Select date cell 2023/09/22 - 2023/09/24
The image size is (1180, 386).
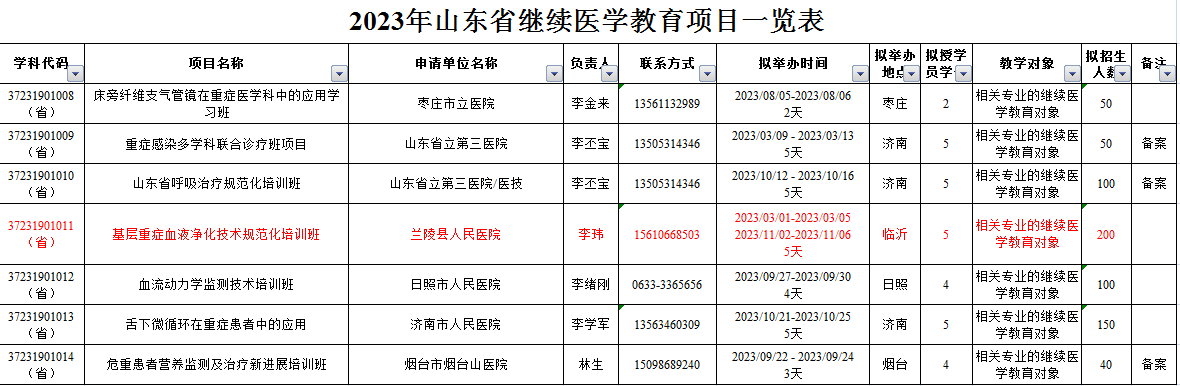tap(793, 364)
